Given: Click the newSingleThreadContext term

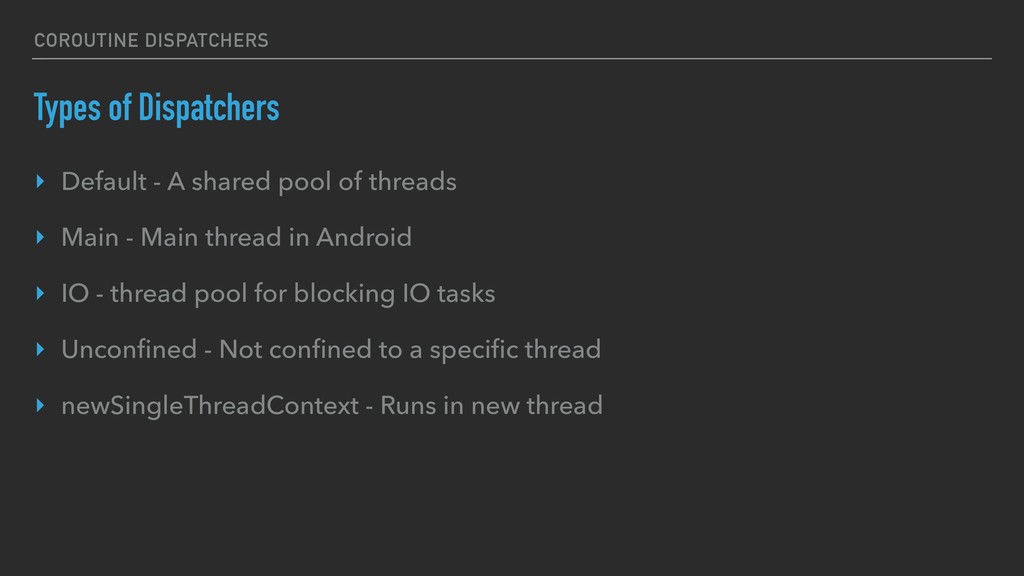Looking at the screenshot, I should tap(210, 406).
